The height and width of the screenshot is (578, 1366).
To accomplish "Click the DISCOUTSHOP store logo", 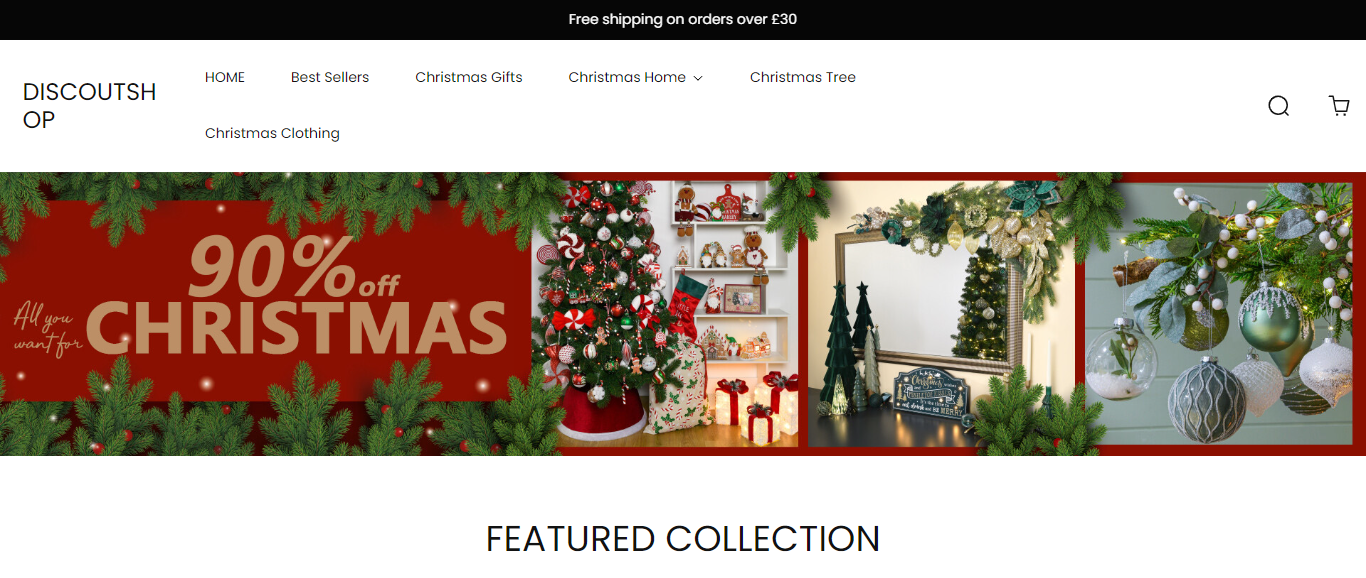I will pos(90,106).
